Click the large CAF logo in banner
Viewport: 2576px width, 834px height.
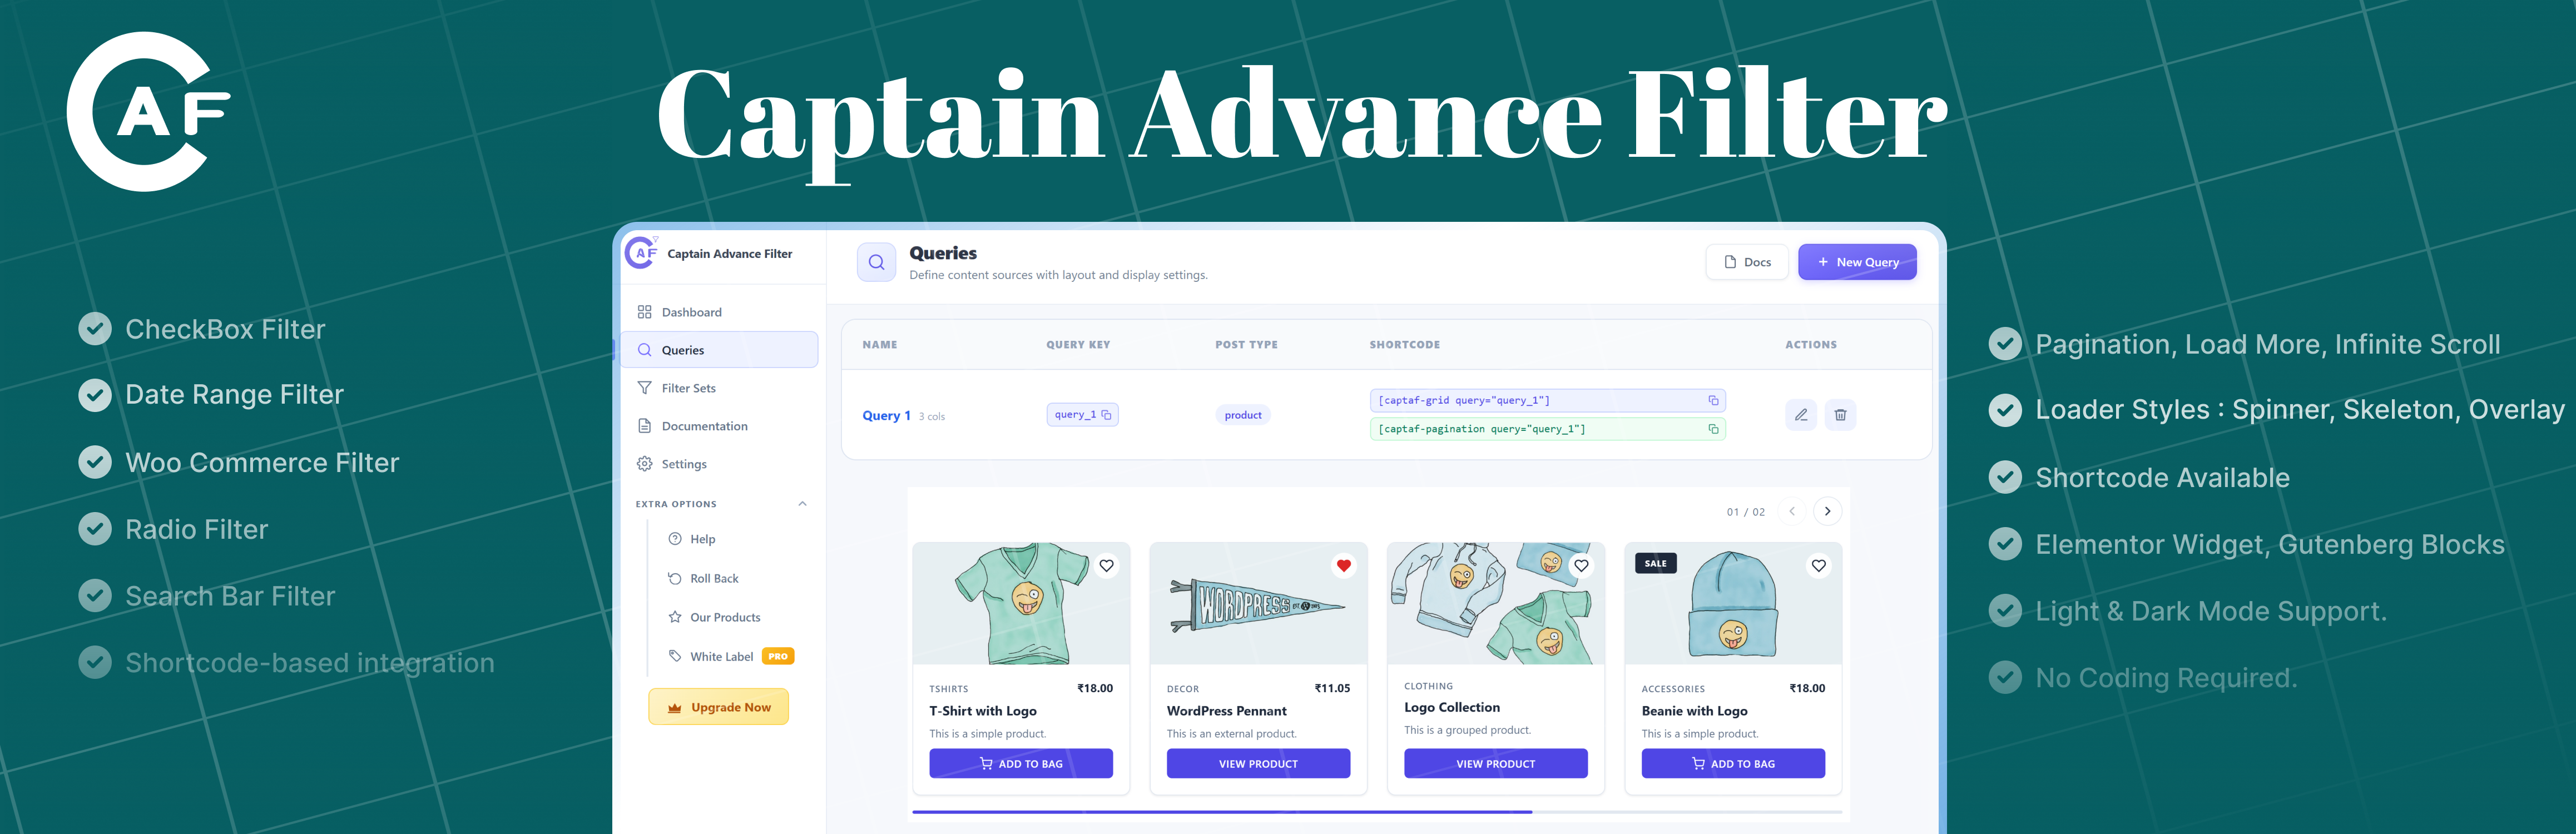click(148, 111)
